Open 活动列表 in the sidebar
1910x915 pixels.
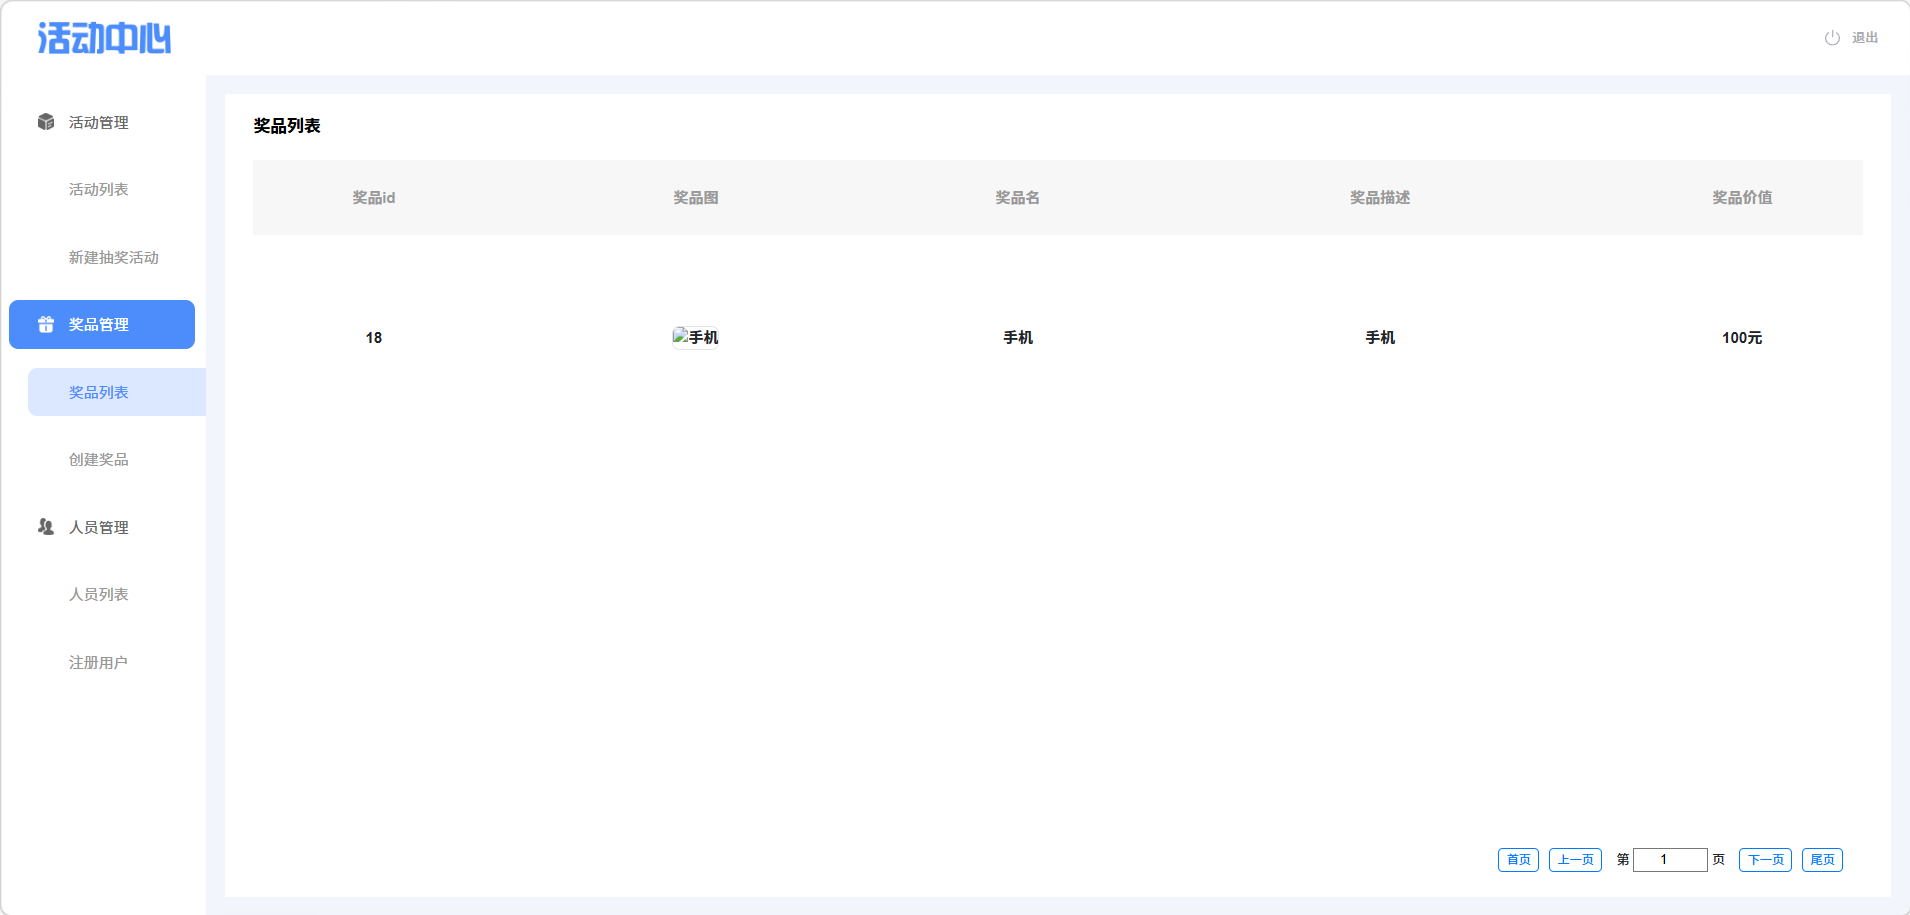(98, 189)
